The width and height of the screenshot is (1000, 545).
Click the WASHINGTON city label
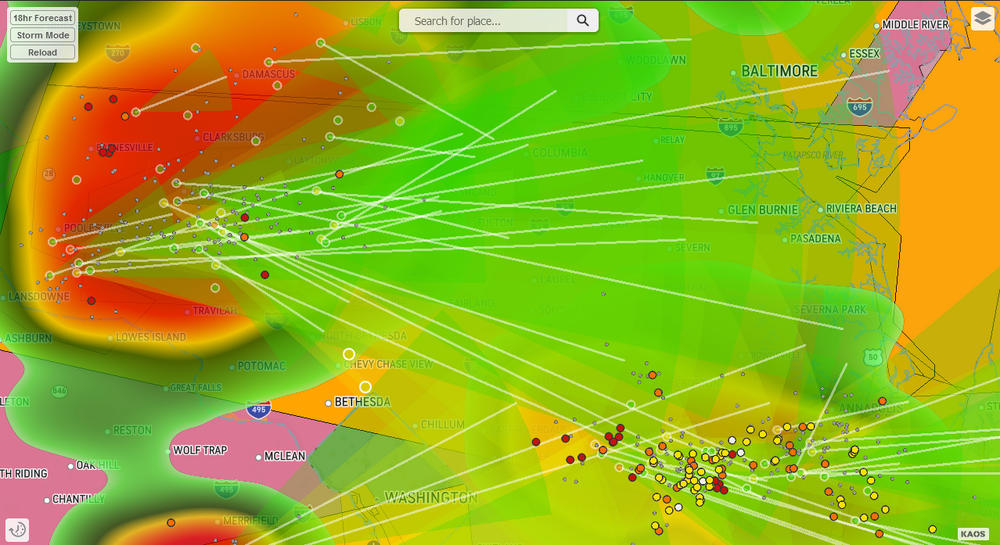point(431,497)
